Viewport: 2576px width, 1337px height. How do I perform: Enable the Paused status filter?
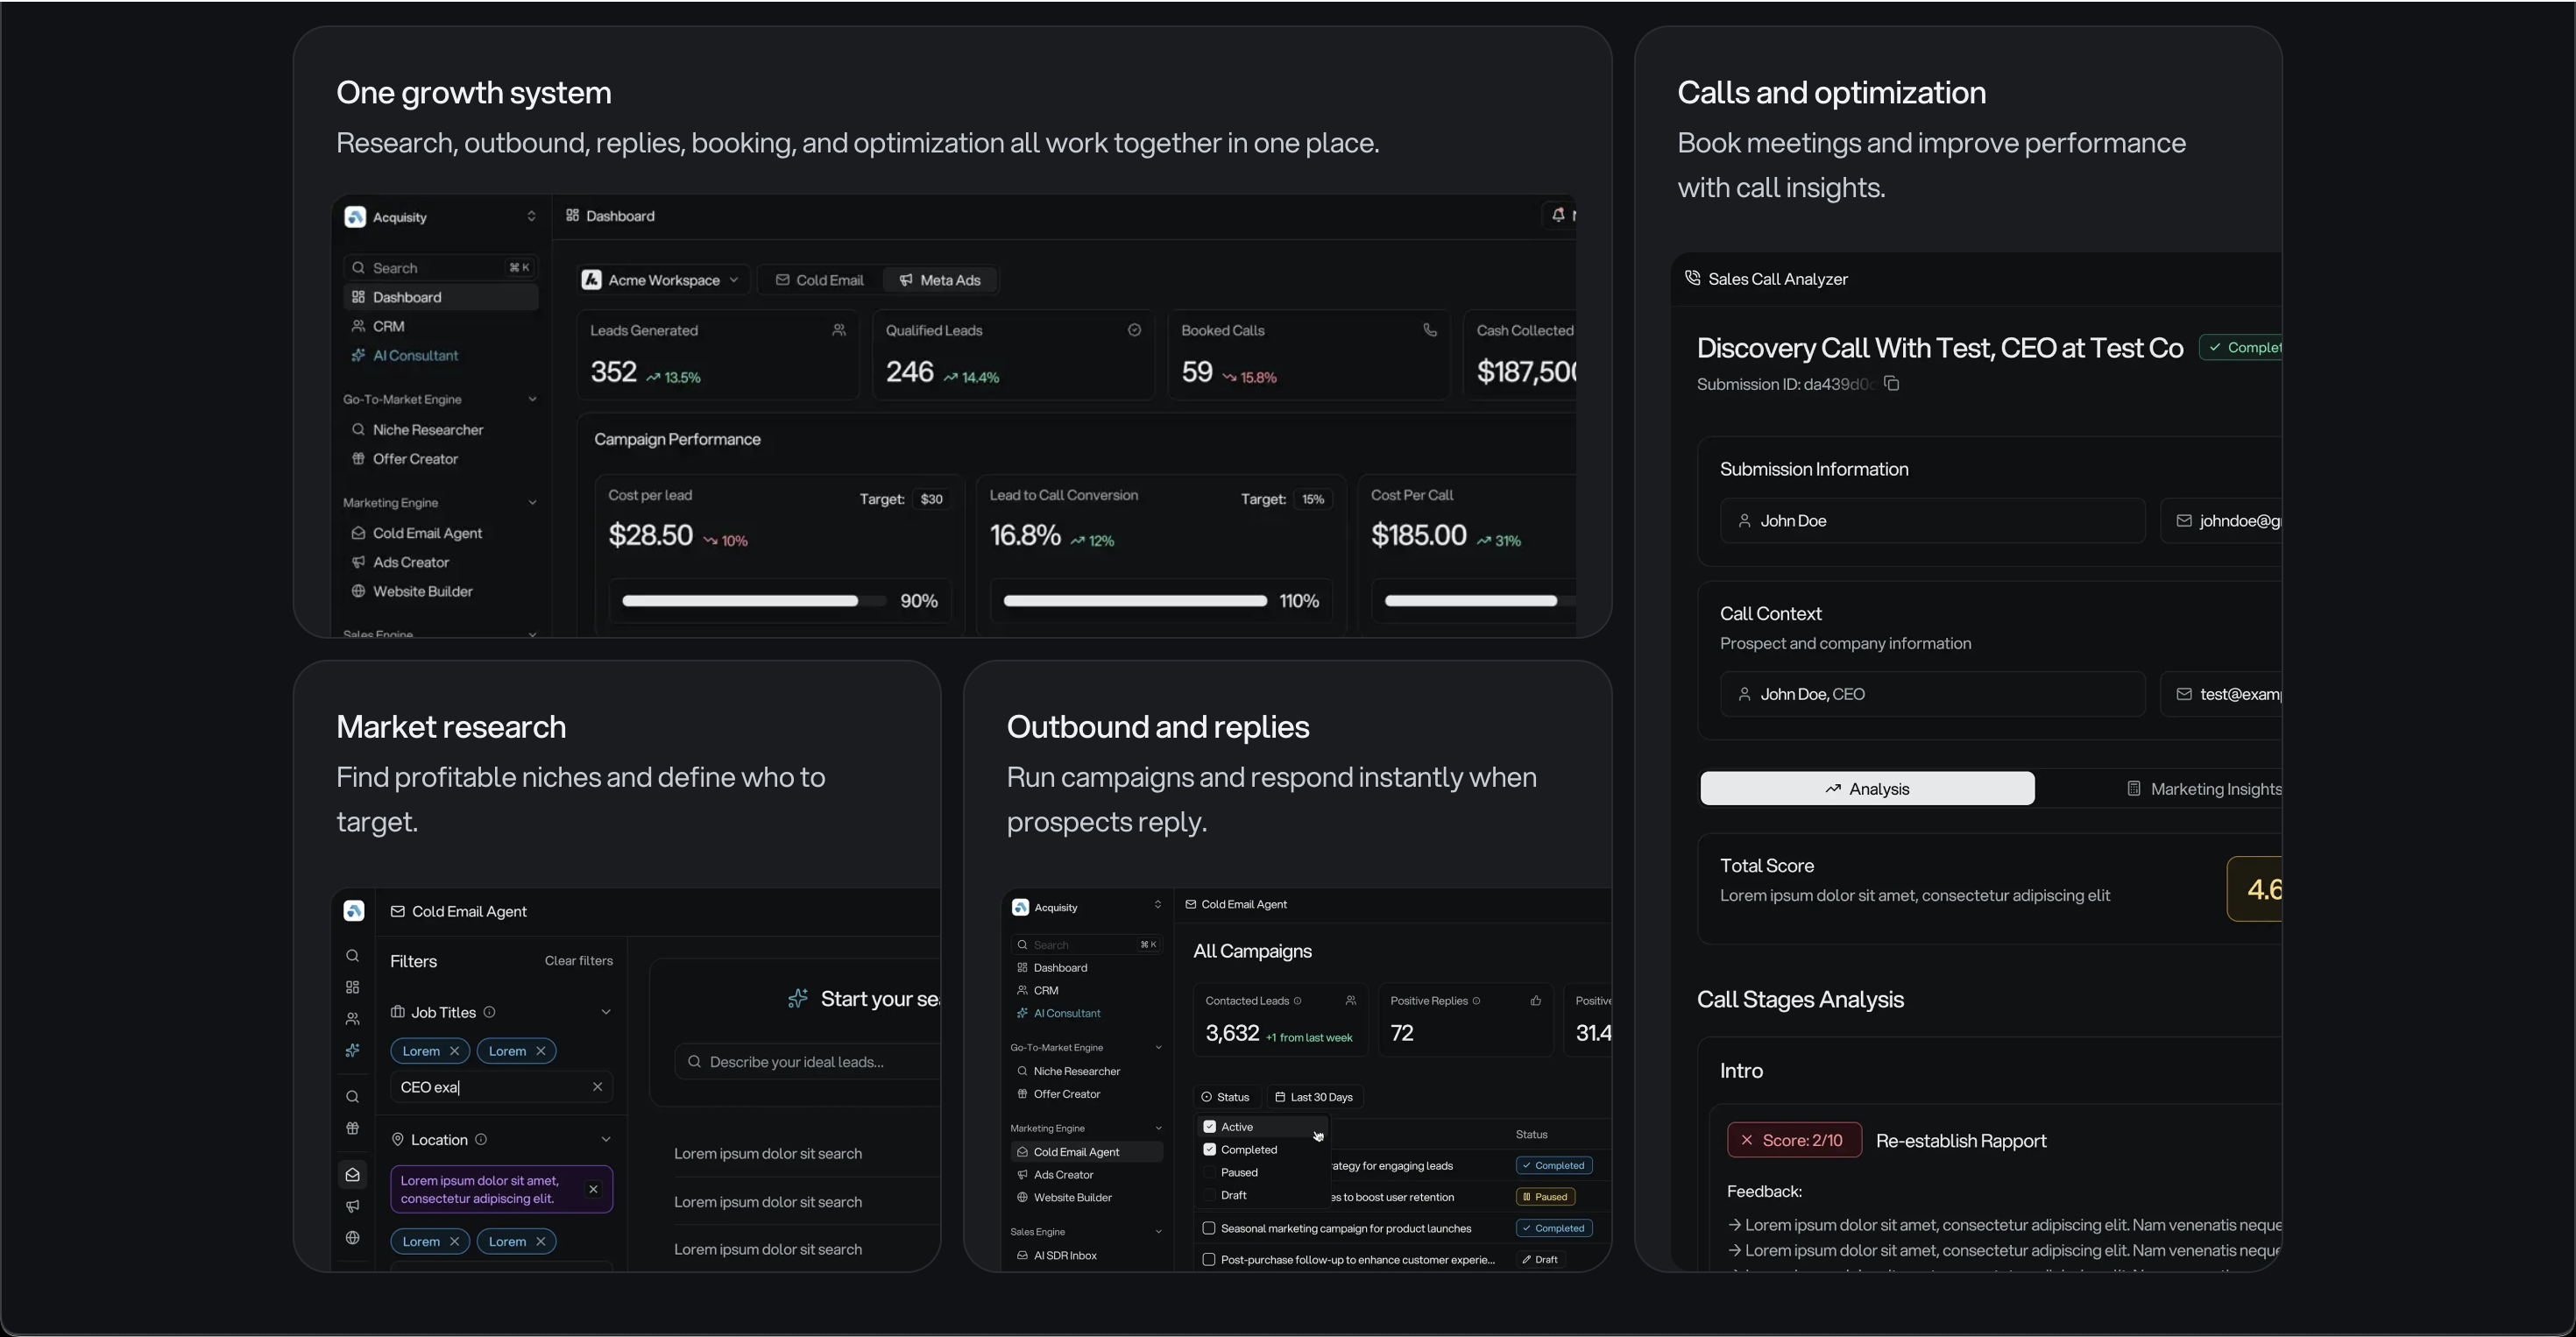click(x=1209, y=1171)
